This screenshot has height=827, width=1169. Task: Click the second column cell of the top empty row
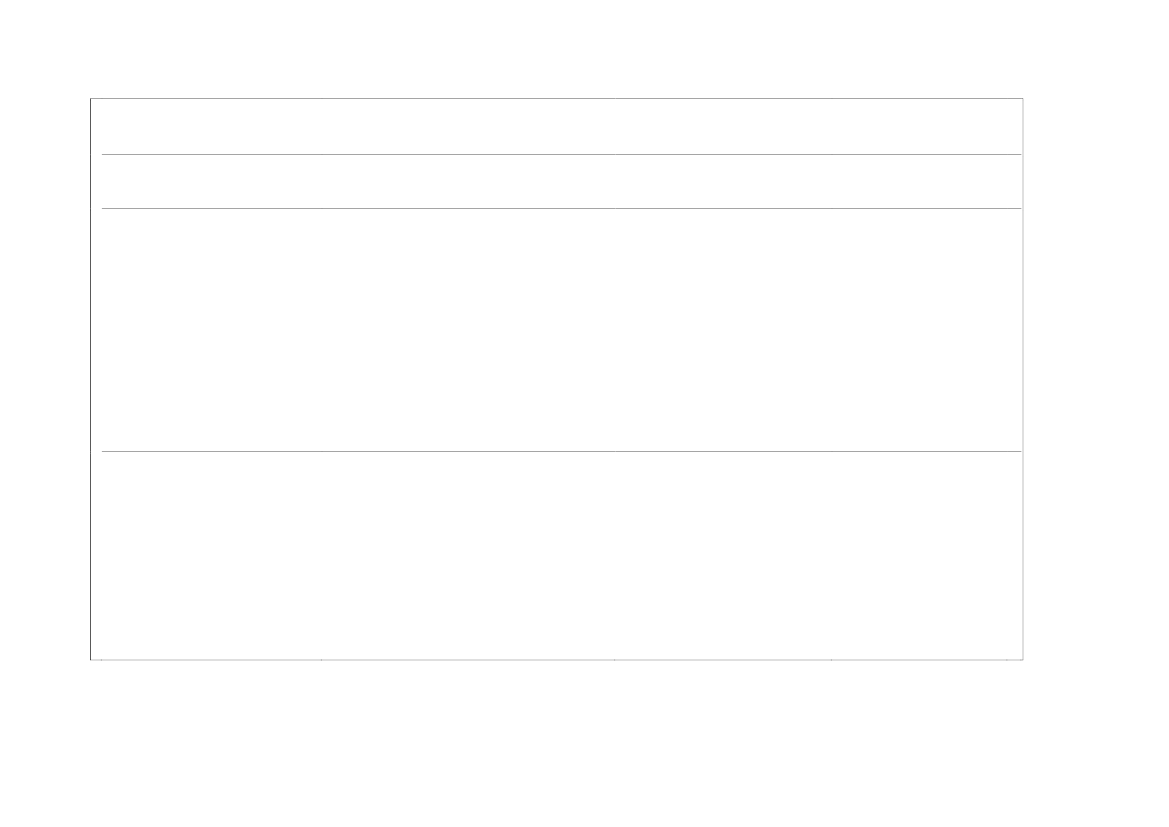(467, 127)
